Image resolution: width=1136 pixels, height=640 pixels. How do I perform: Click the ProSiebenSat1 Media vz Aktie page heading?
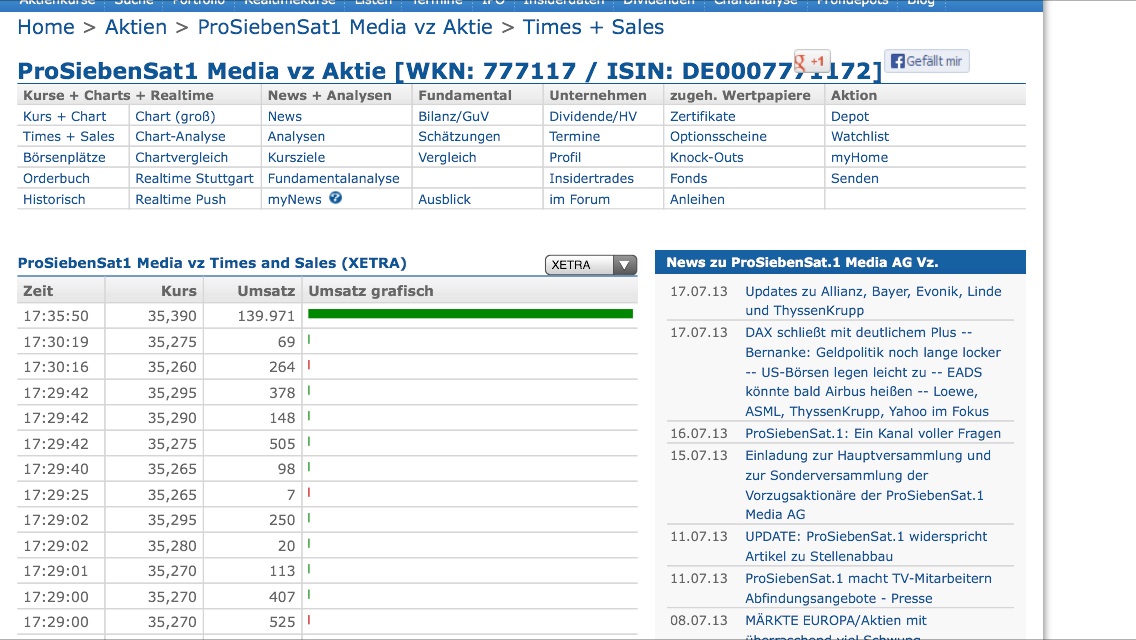449,71
